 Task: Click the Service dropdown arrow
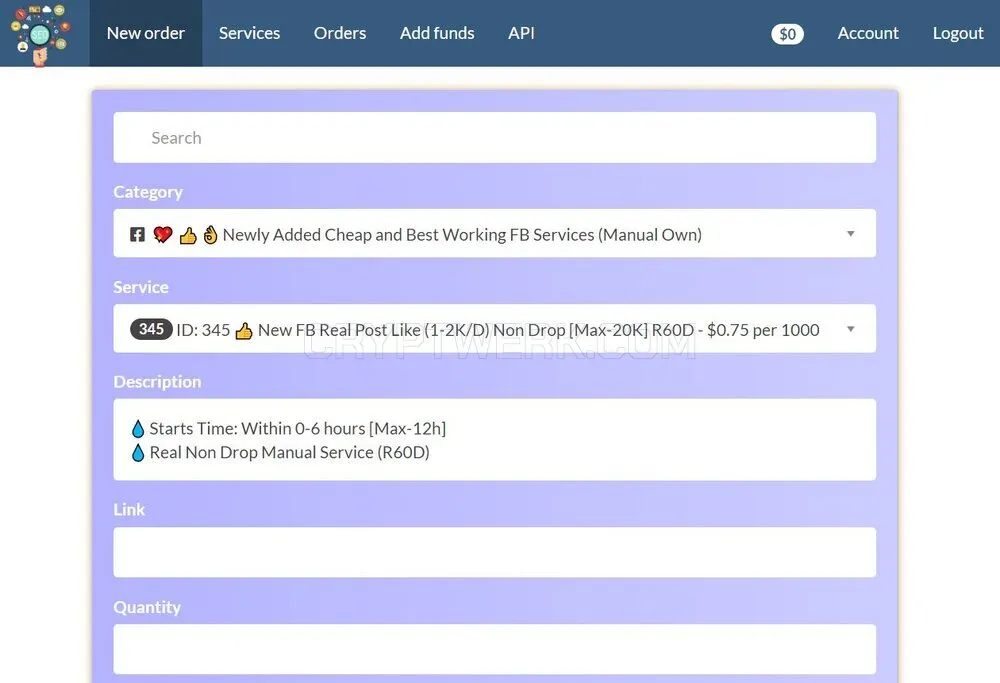point(850,329)
